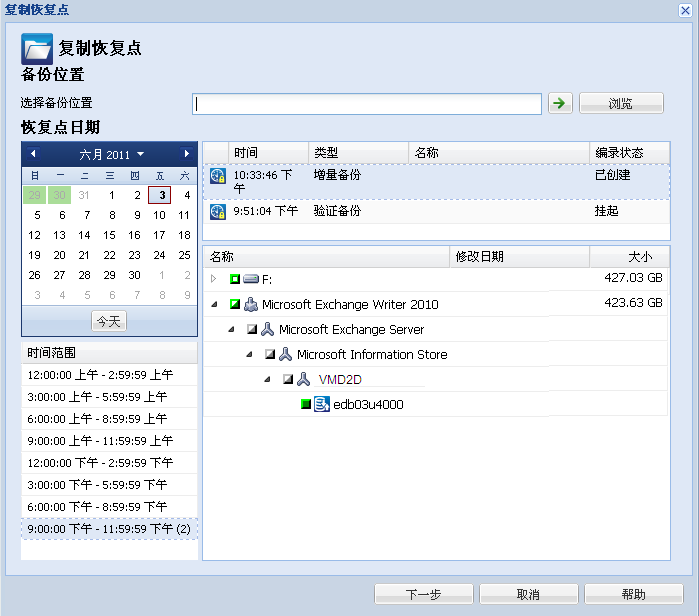The height and width of the screenshot is (616, 699).
Task: Go to previous month in calendar
Action: (33, 154)
